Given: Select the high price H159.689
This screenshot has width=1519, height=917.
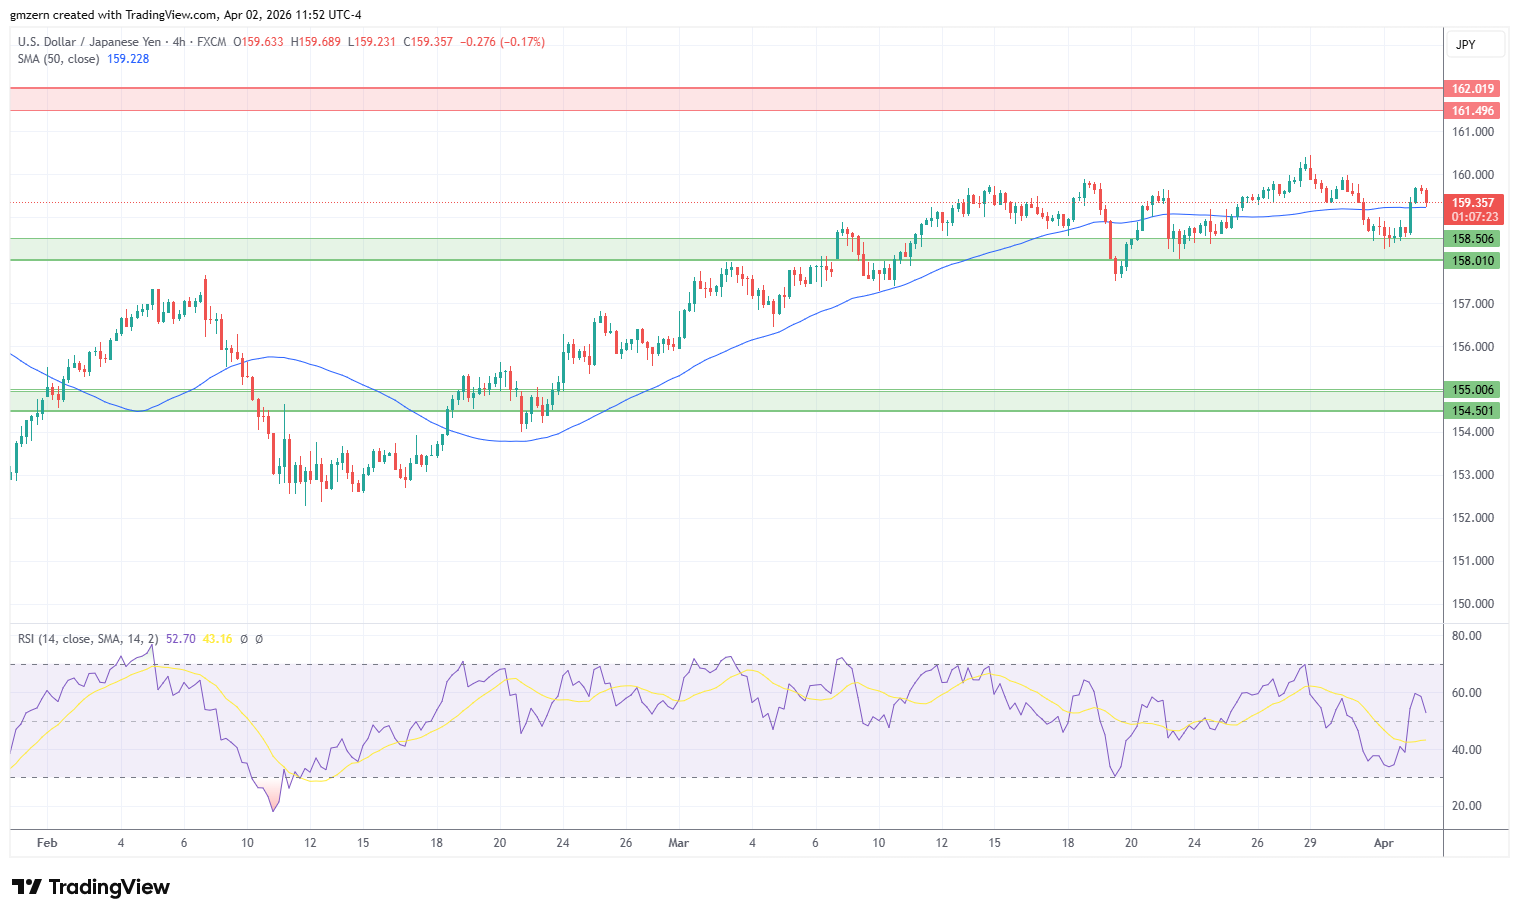Looking at the screenshot, I should click(x=316, y=42).
